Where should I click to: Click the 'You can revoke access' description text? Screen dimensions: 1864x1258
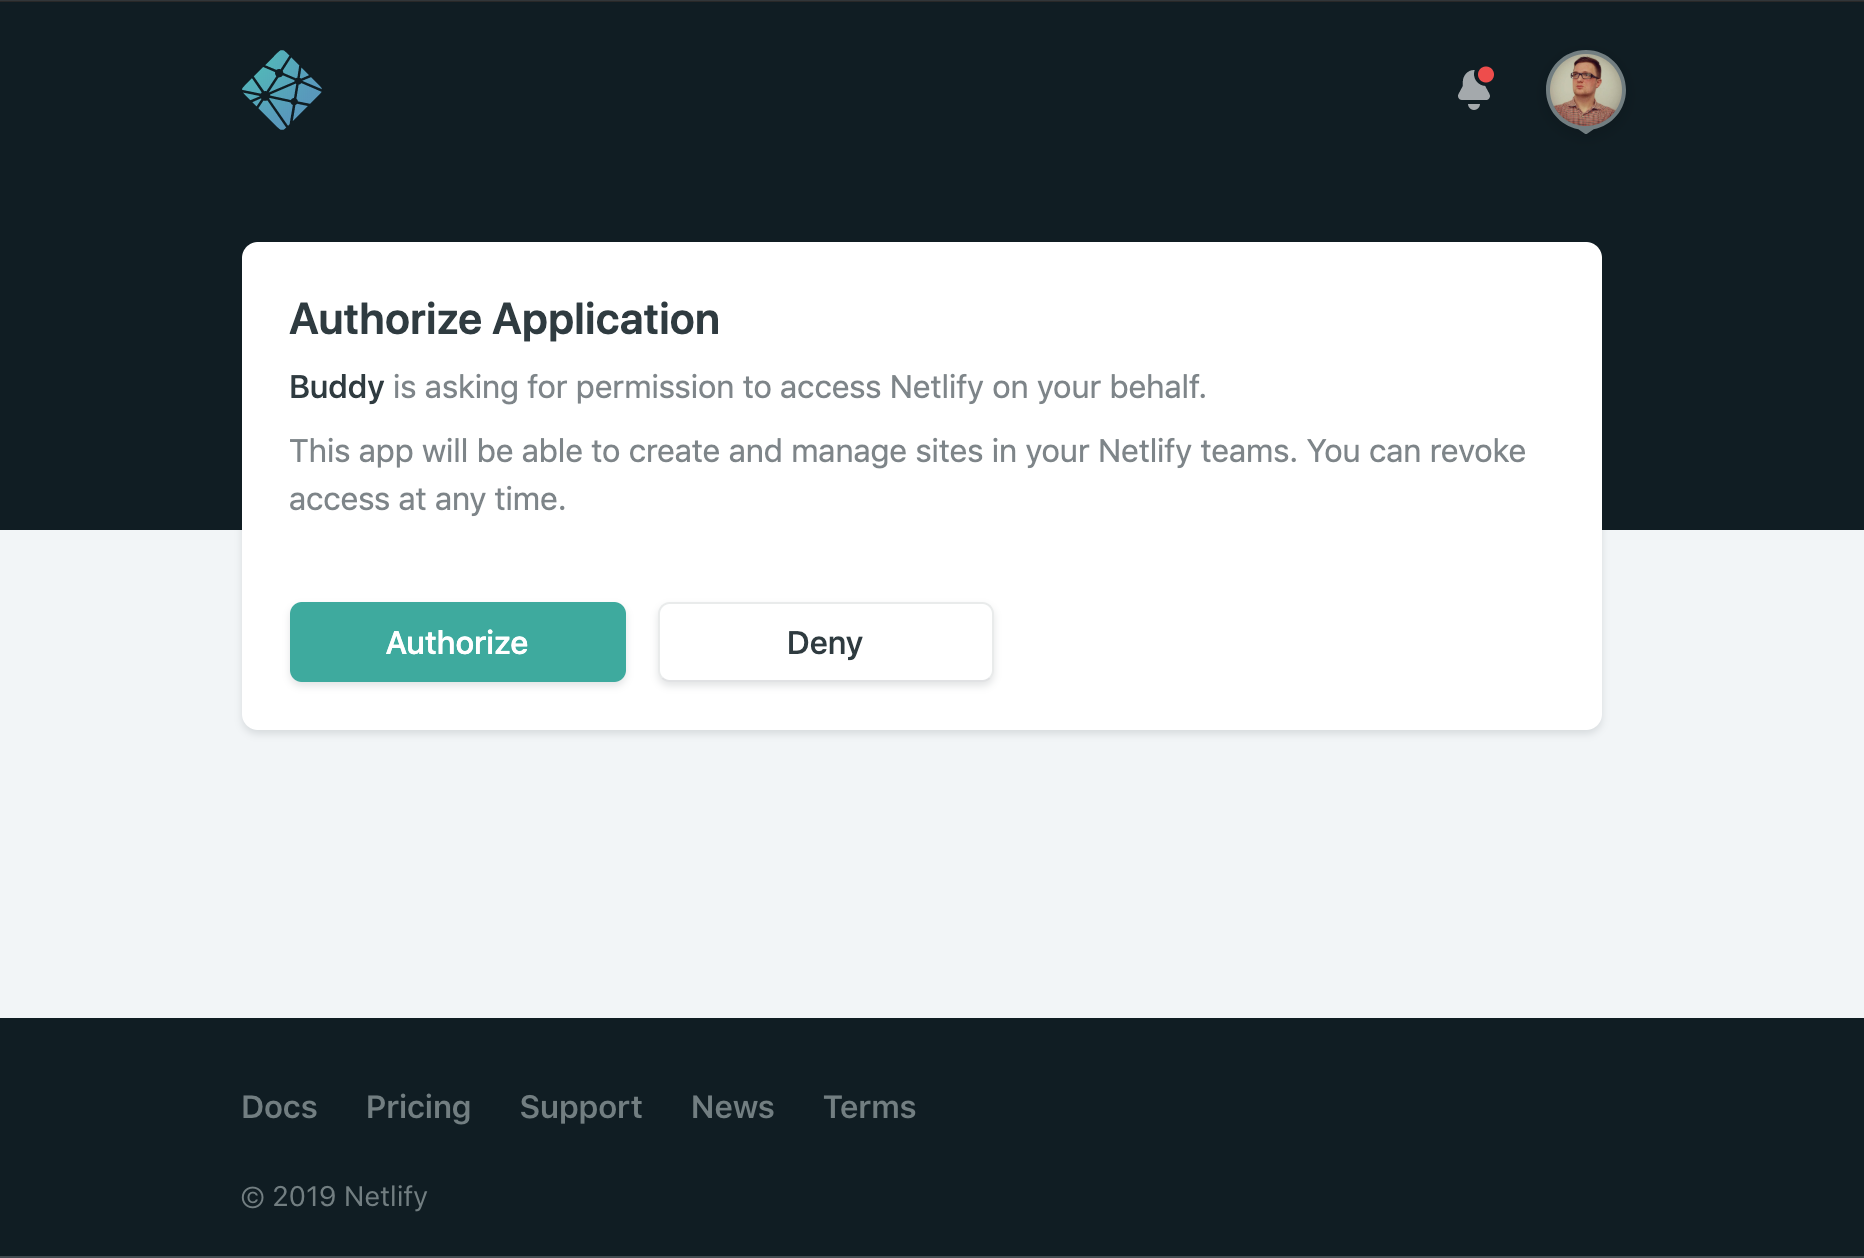pos(908,475)
